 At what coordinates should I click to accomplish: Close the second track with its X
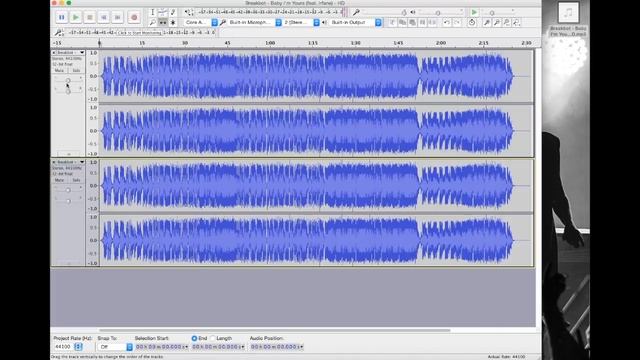[53, 162]
